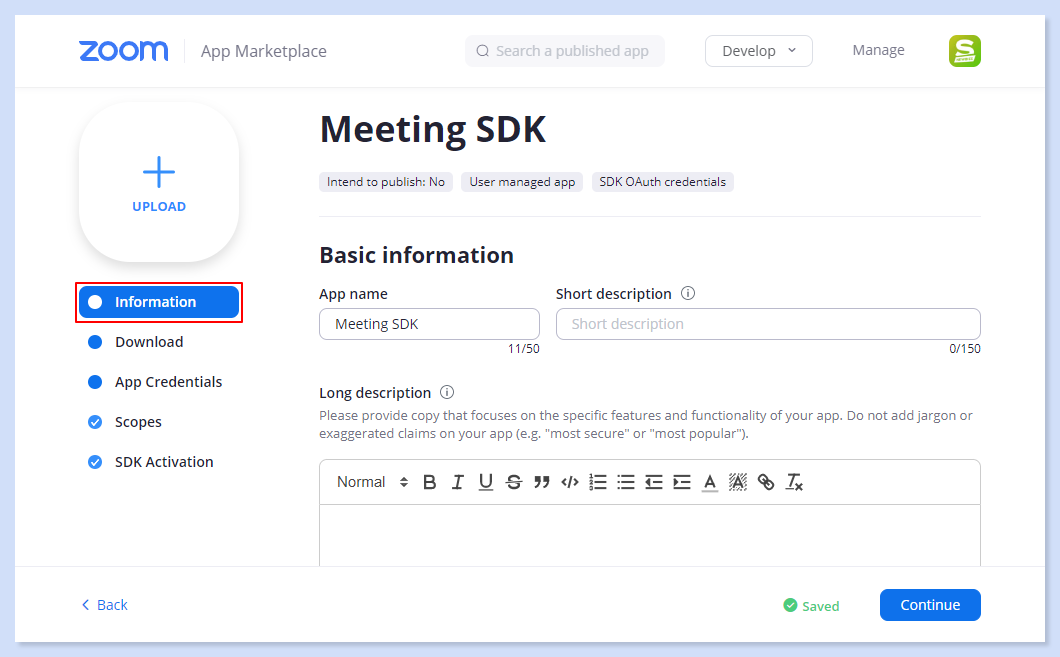Screen dimensions: 1060x657
Task: Open the Normal heading style dropdown
Action: (372, 482)
